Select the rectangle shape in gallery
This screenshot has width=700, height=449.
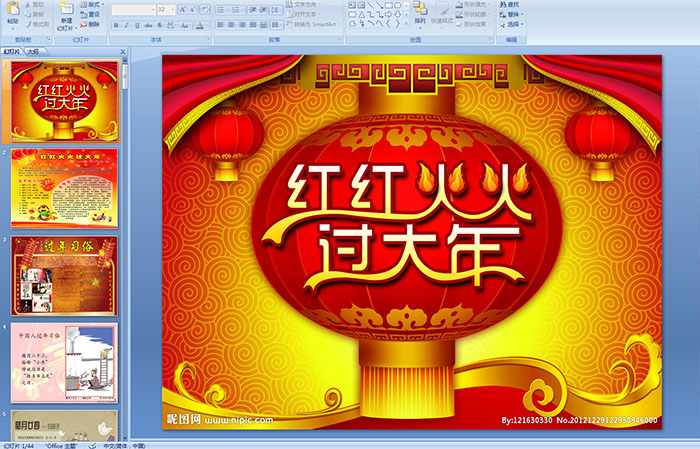[389, 5]
